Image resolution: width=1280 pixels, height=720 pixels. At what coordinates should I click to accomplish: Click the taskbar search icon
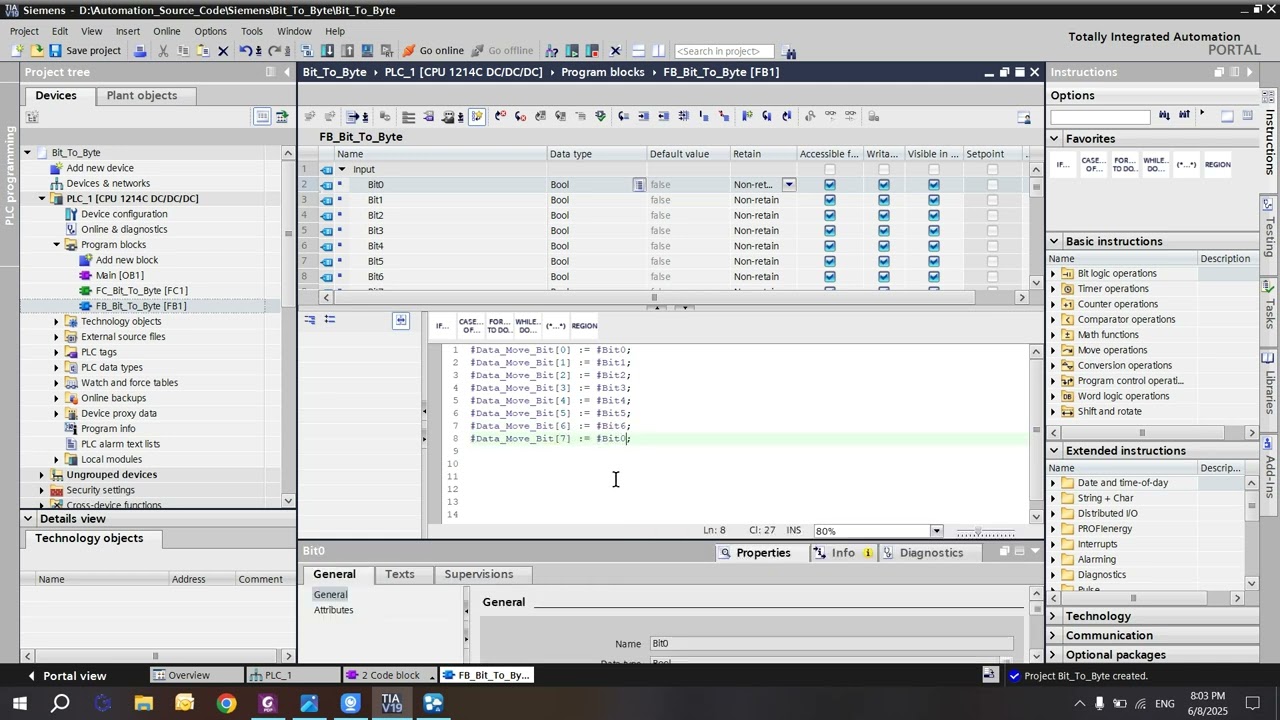[x=61, y=704]
